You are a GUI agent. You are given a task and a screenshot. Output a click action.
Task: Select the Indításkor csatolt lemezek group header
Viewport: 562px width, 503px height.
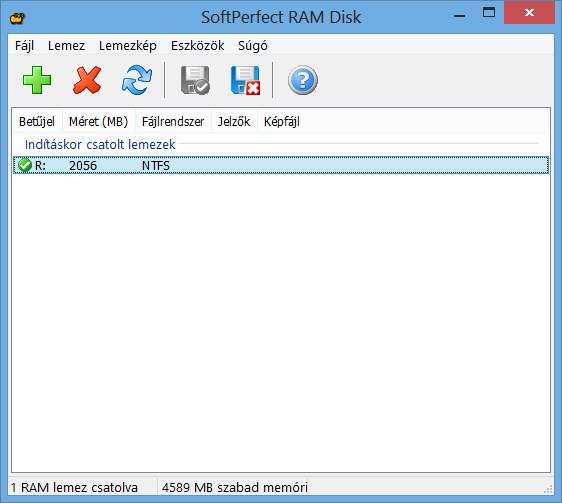(100, 144)
